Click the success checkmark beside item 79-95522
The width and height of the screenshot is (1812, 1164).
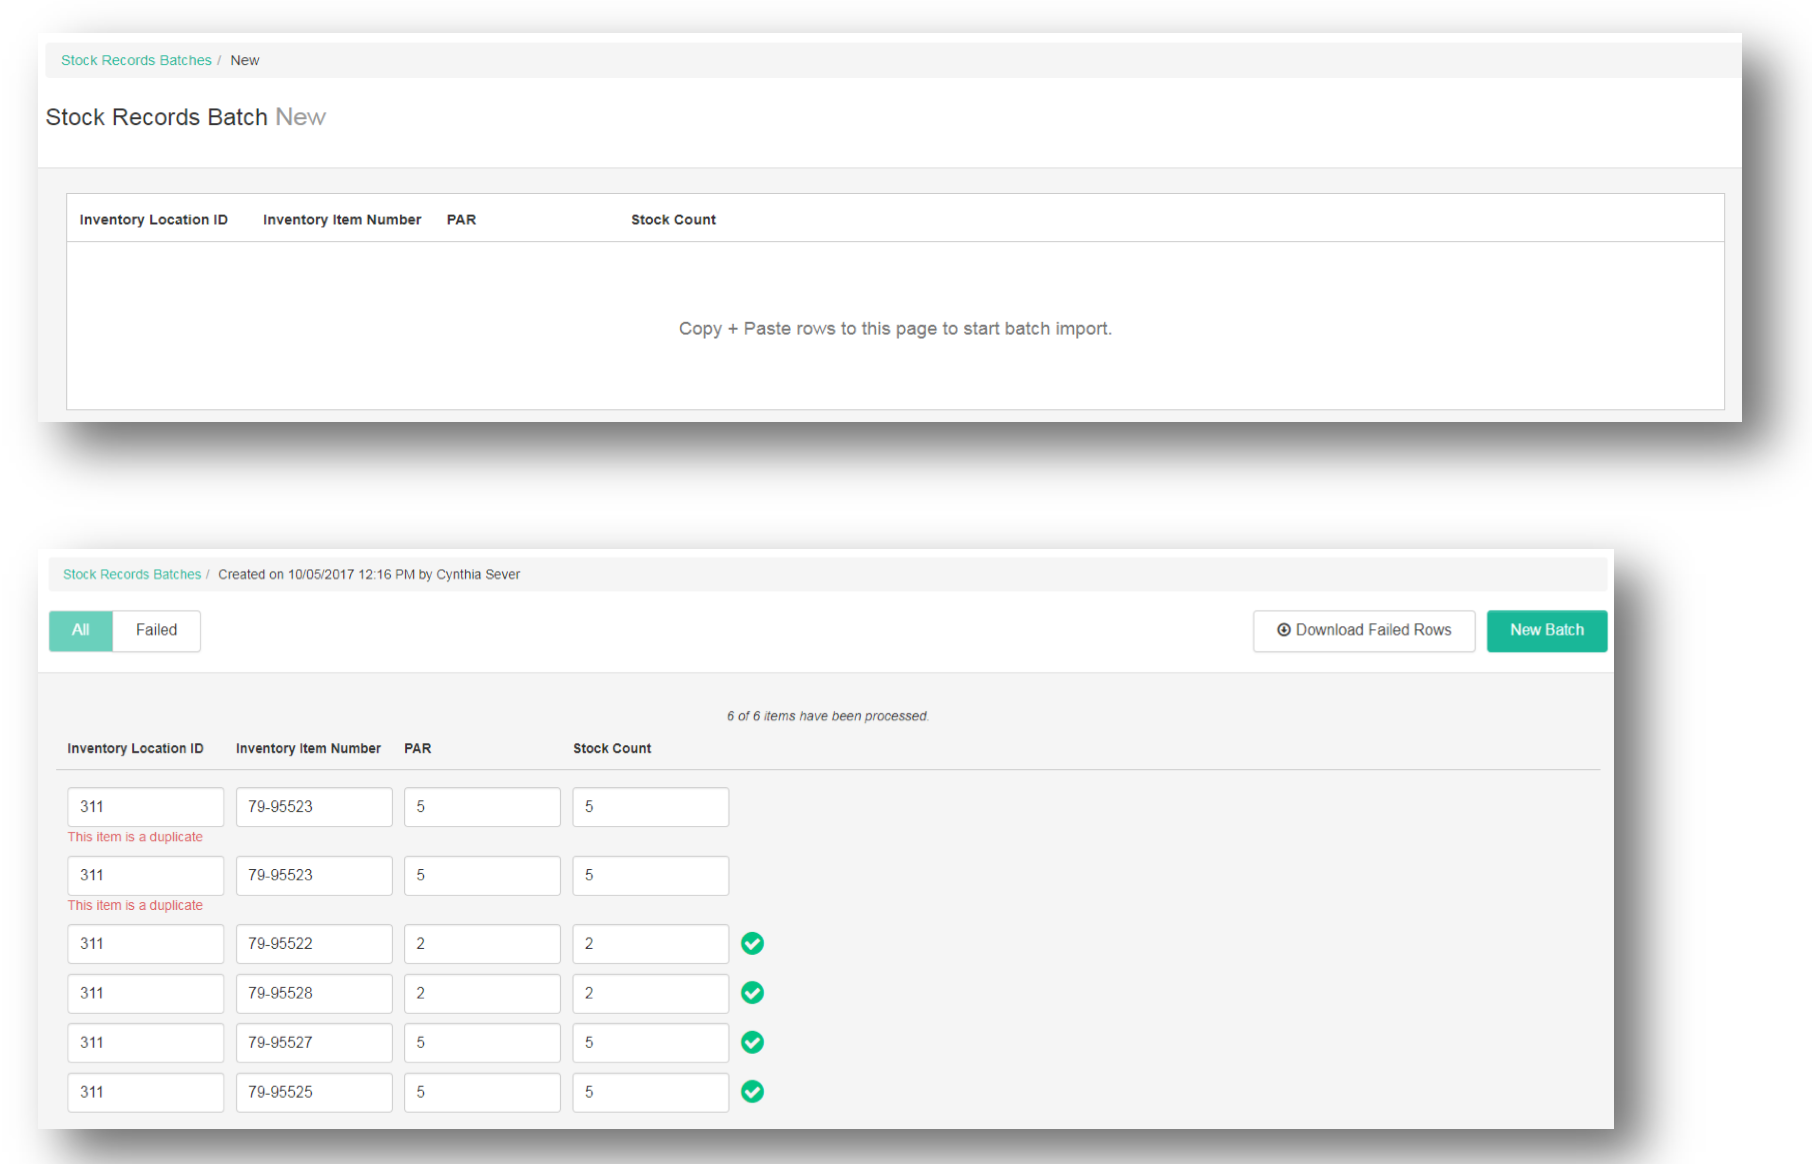(752, 943)
